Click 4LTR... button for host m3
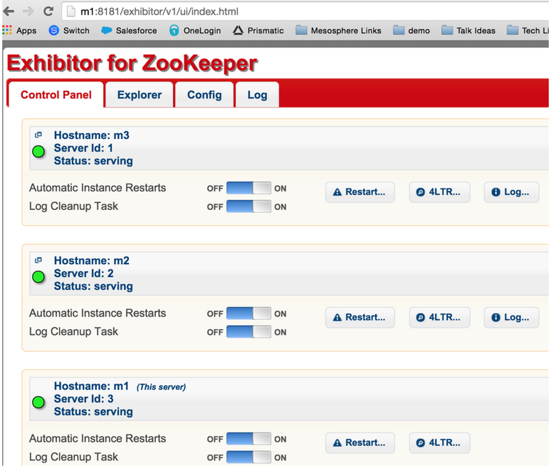 pyautogui.click(x=439, y=192)
